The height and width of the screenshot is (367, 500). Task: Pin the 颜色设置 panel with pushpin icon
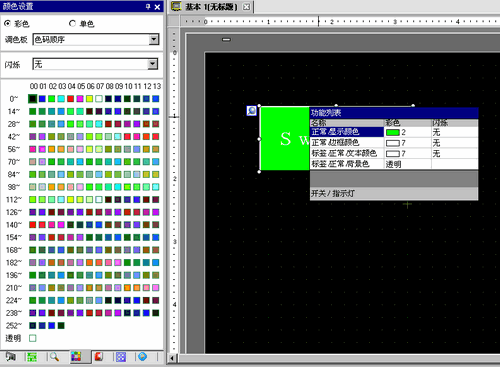pos(148,7)
